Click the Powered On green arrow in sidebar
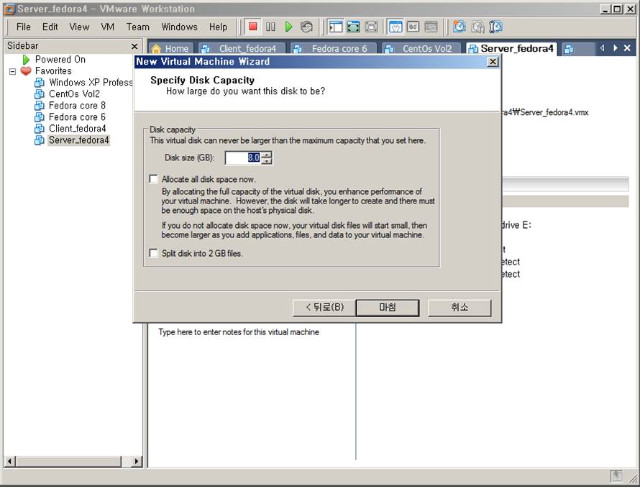Screen dimensions: 640x487 click(27, 60)
